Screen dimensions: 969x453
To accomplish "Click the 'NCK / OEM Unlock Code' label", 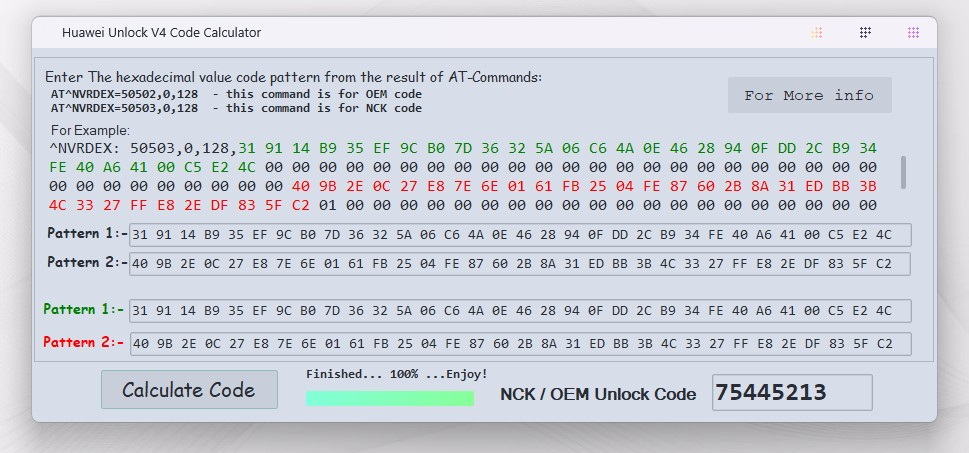I will pos(598,394).
